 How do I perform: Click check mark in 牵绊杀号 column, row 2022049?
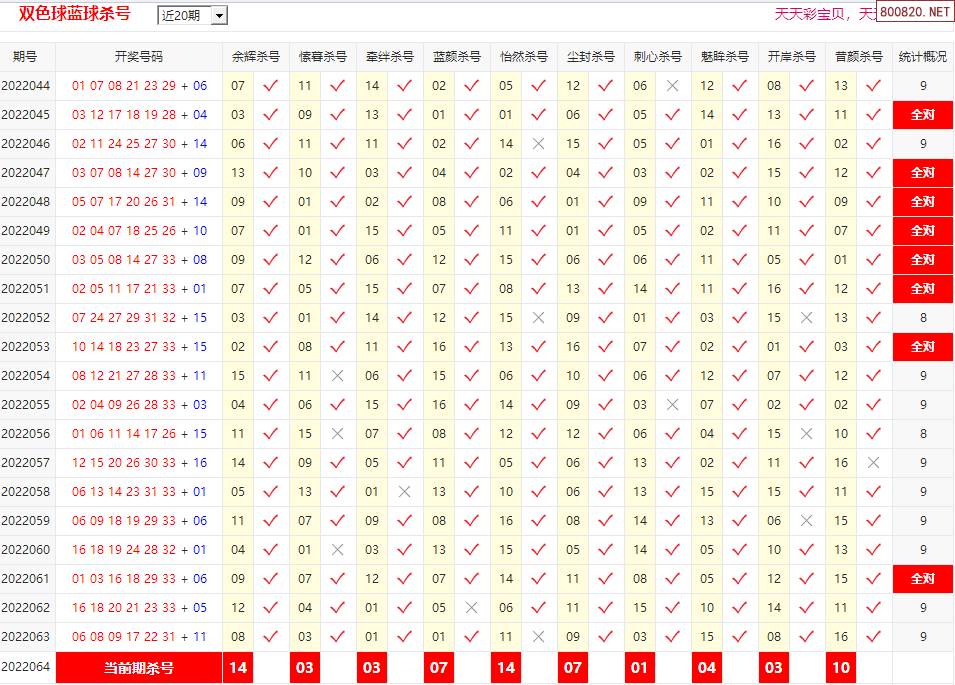(x=404, y=231)
